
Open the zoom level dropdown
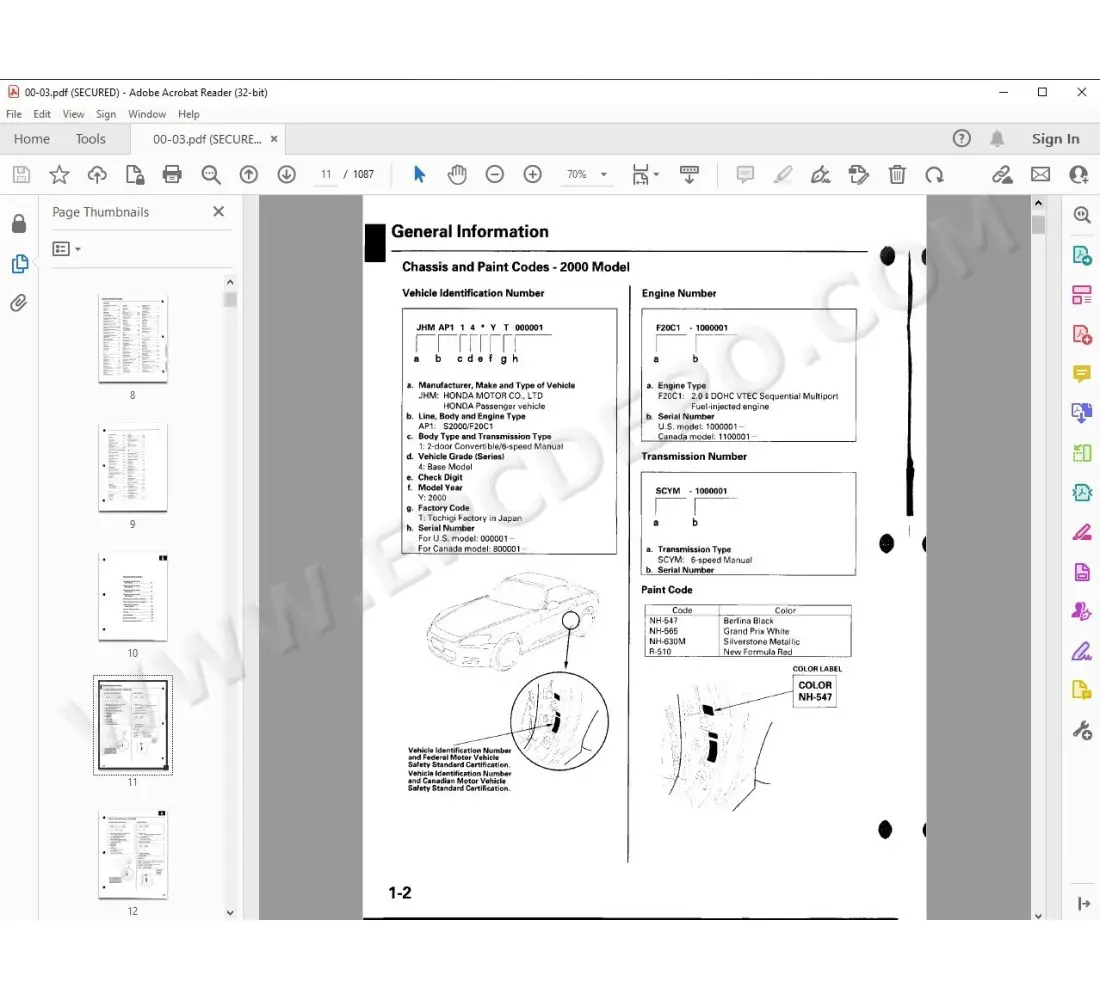point(602,174)
